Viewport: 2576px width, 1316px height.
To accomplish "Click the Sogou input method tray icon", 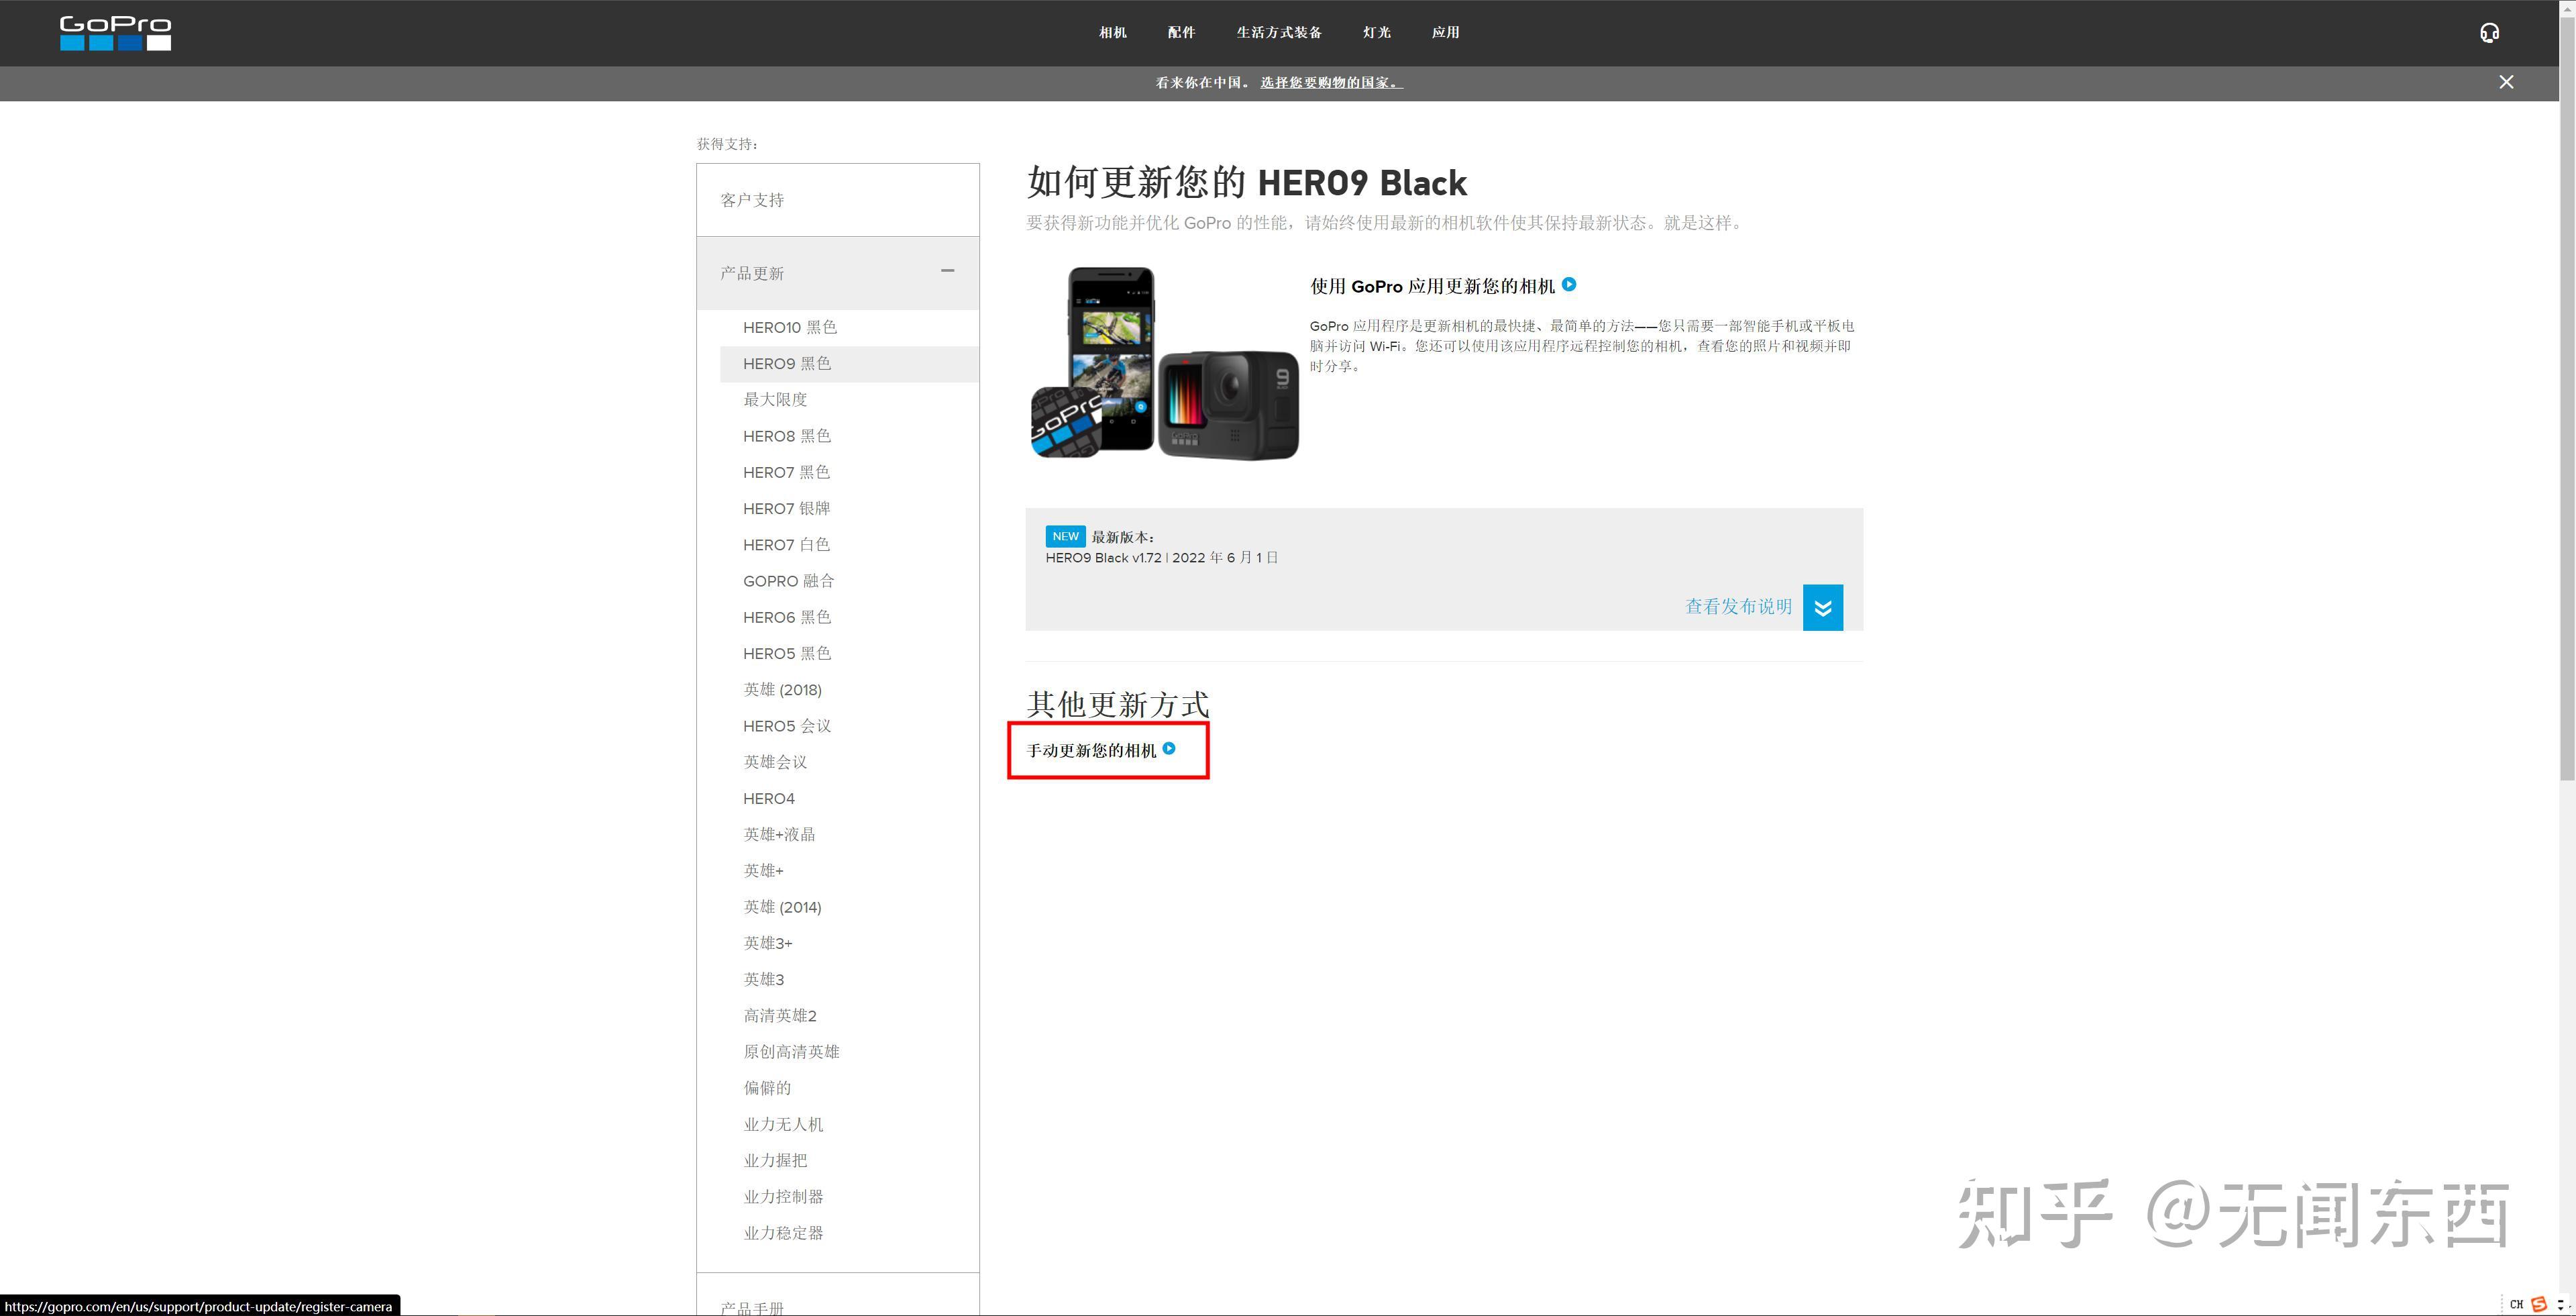I will tap(2538, 1304).
